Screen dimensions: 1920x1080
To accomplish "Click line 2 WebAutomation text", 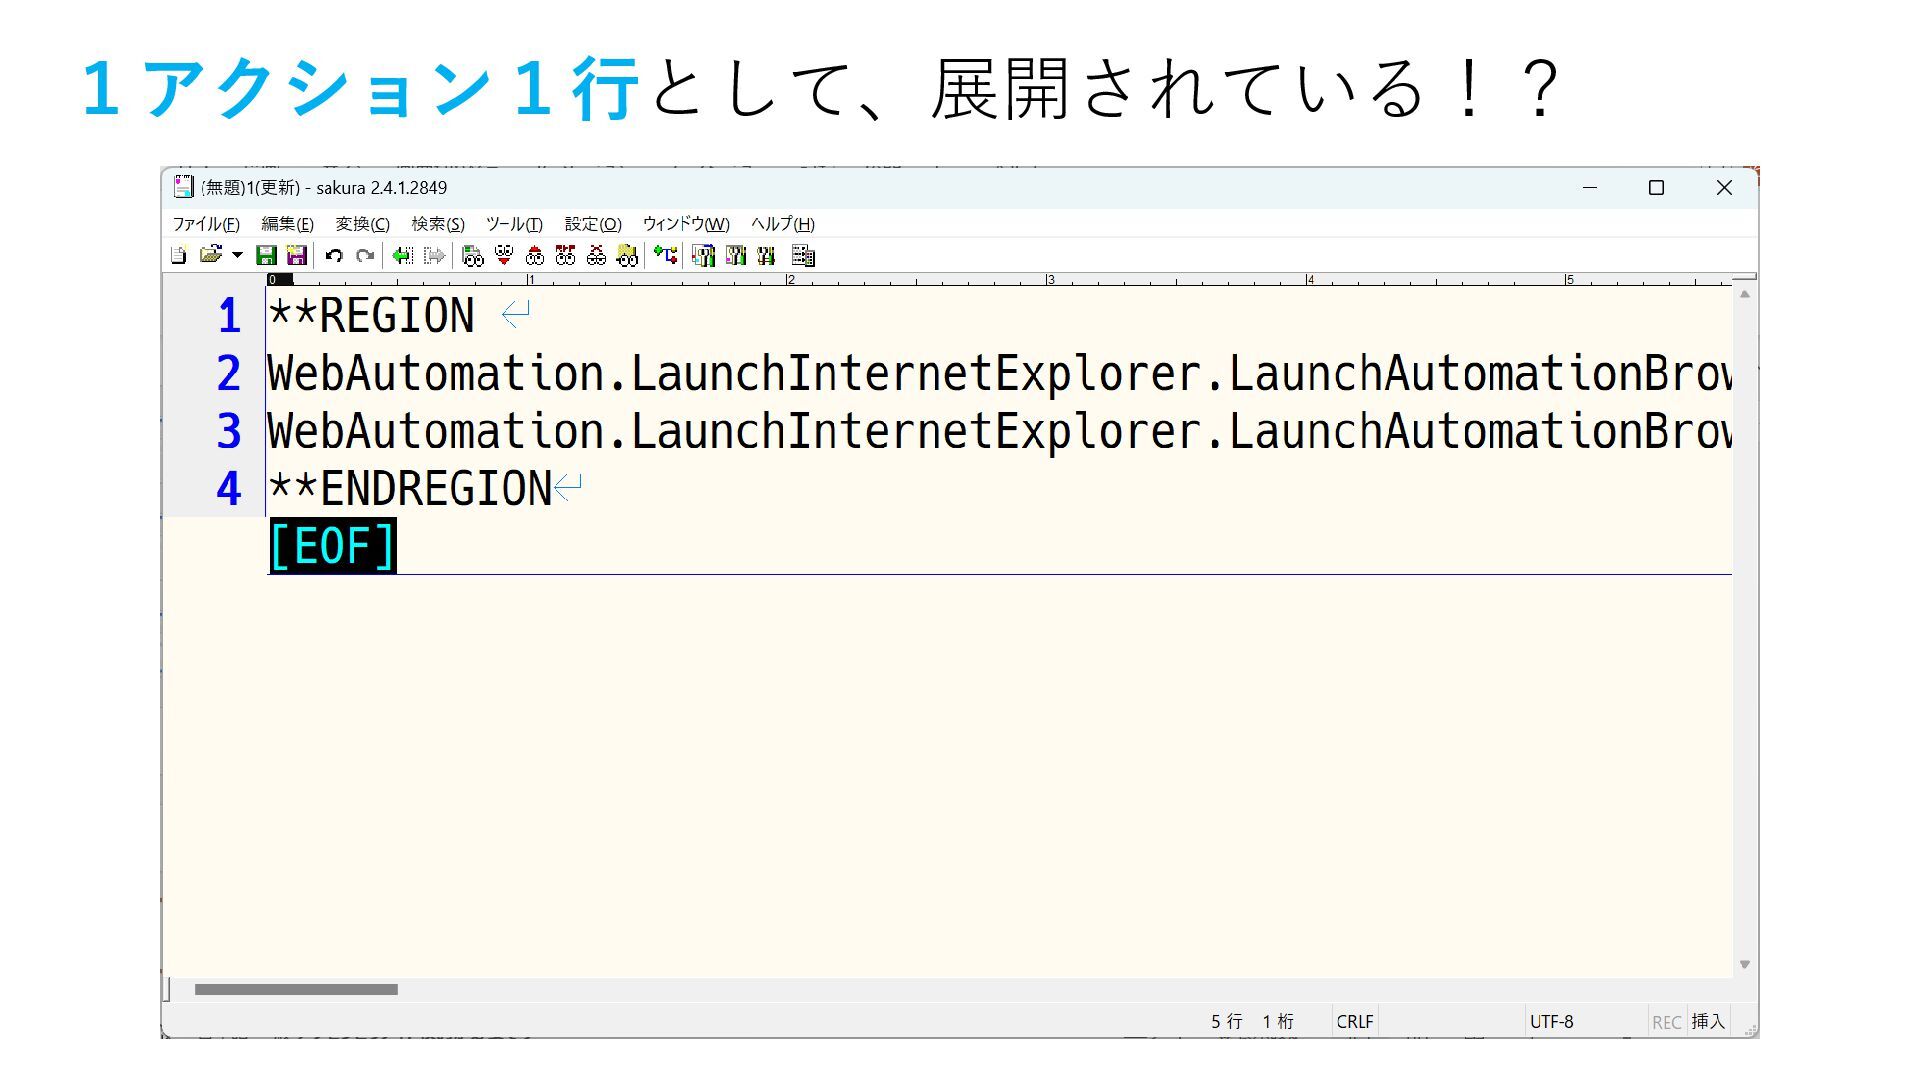I will [x=434, y=374].
